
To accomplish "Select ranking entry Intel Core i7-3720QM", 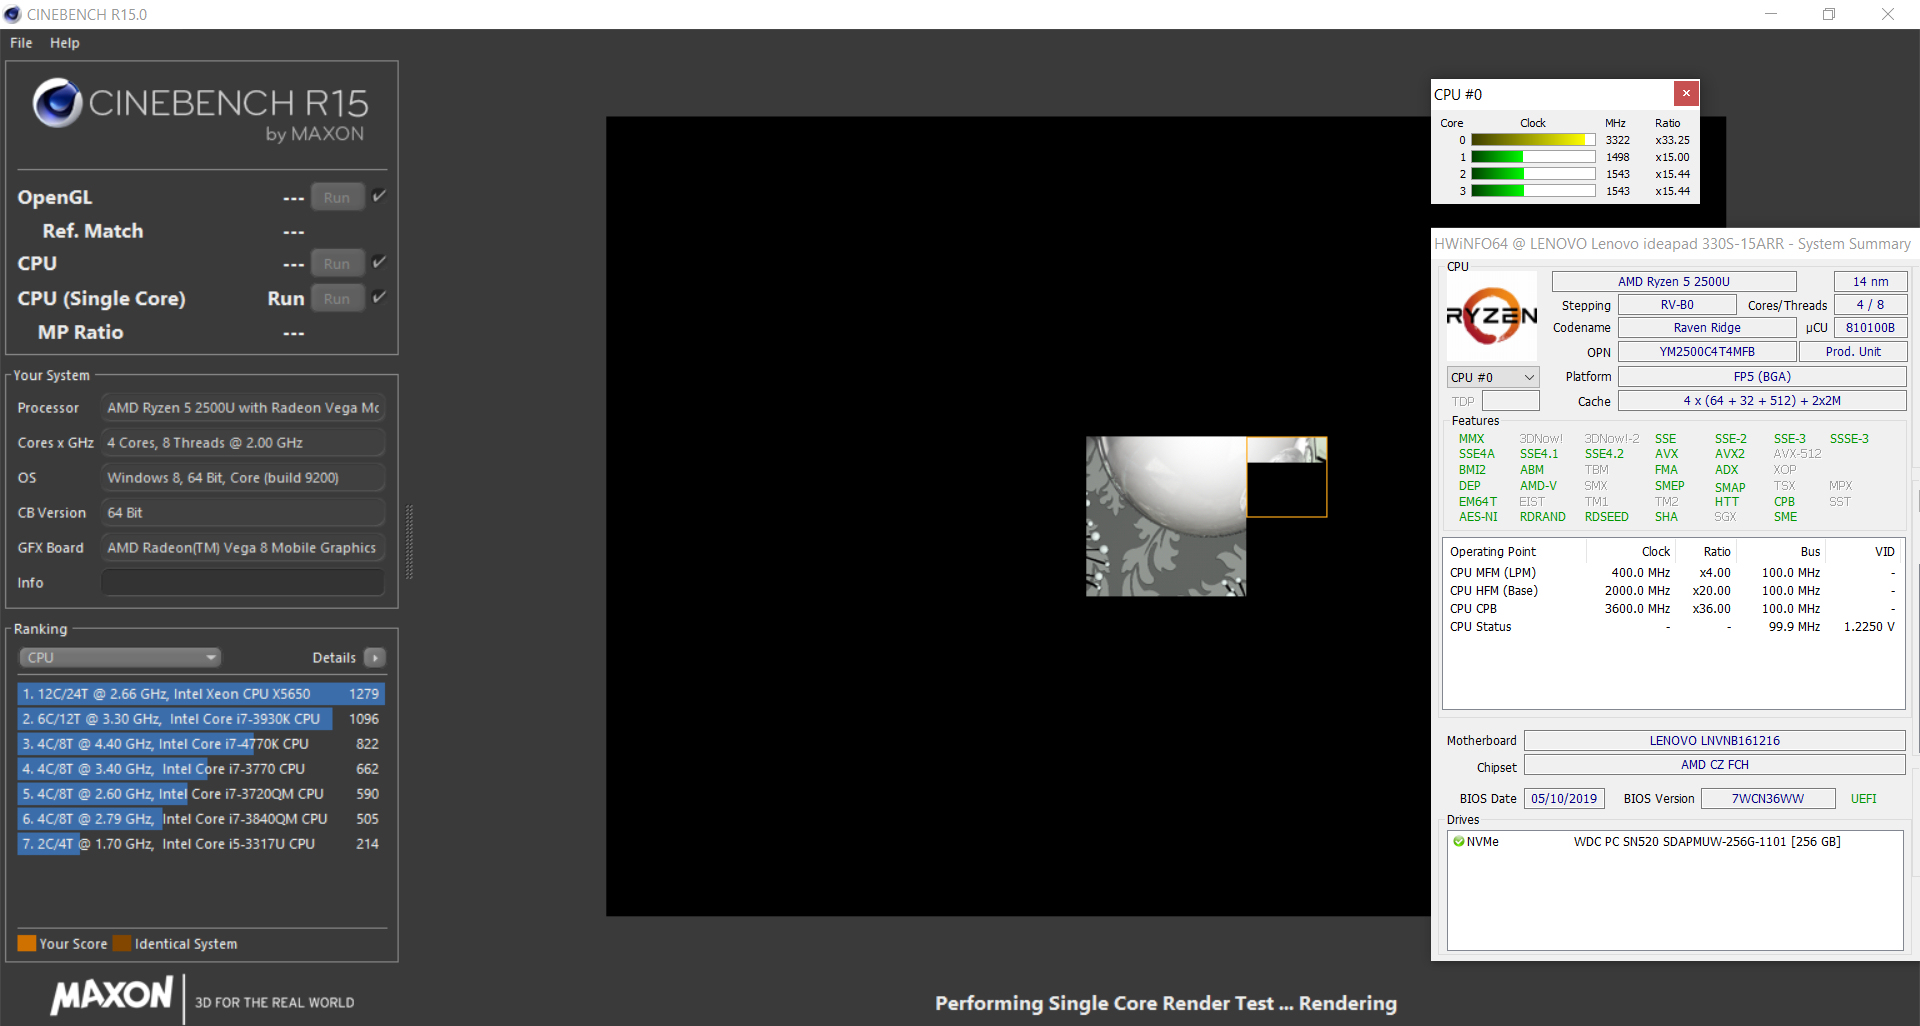I will pyautogui.click(x=200, y=793).
